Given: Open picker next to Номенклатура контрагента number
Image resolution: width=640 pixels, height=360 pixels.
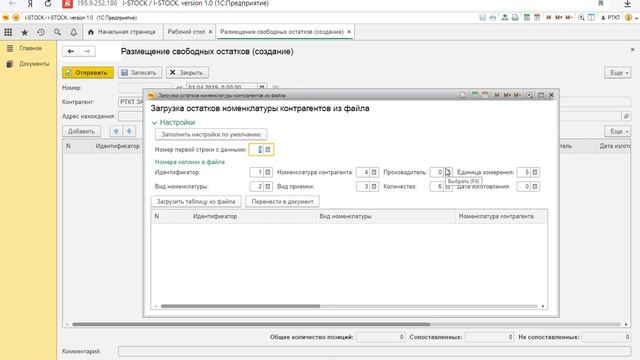Looking at the screenshot, I should (x=374, y=173).
